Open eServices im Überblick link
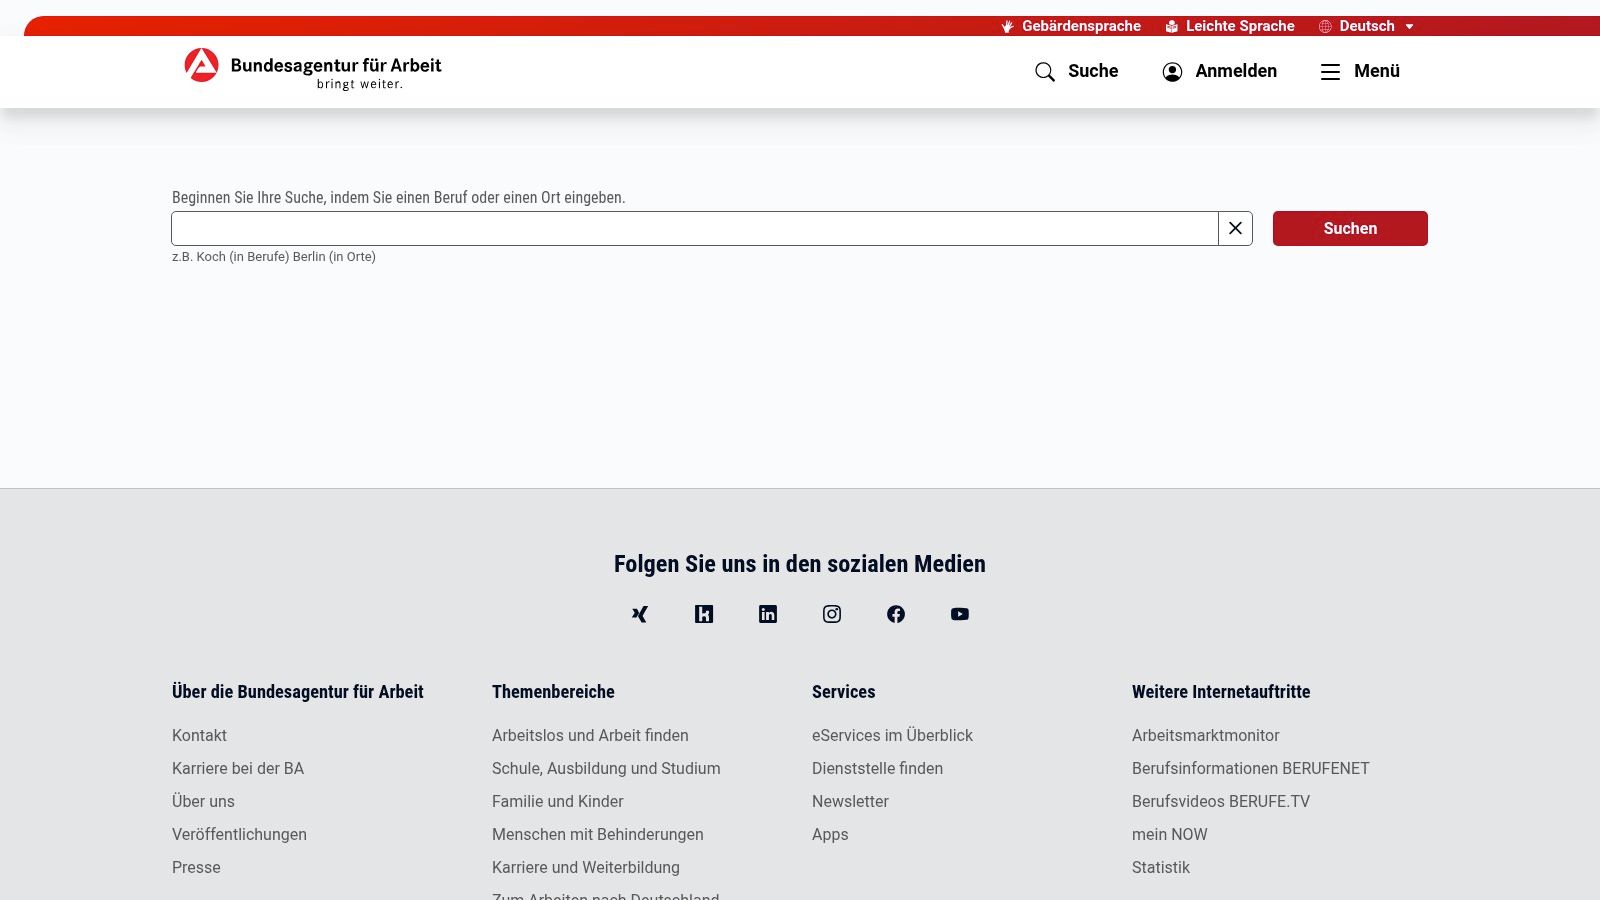1600x900 pixels. point(892,735)
